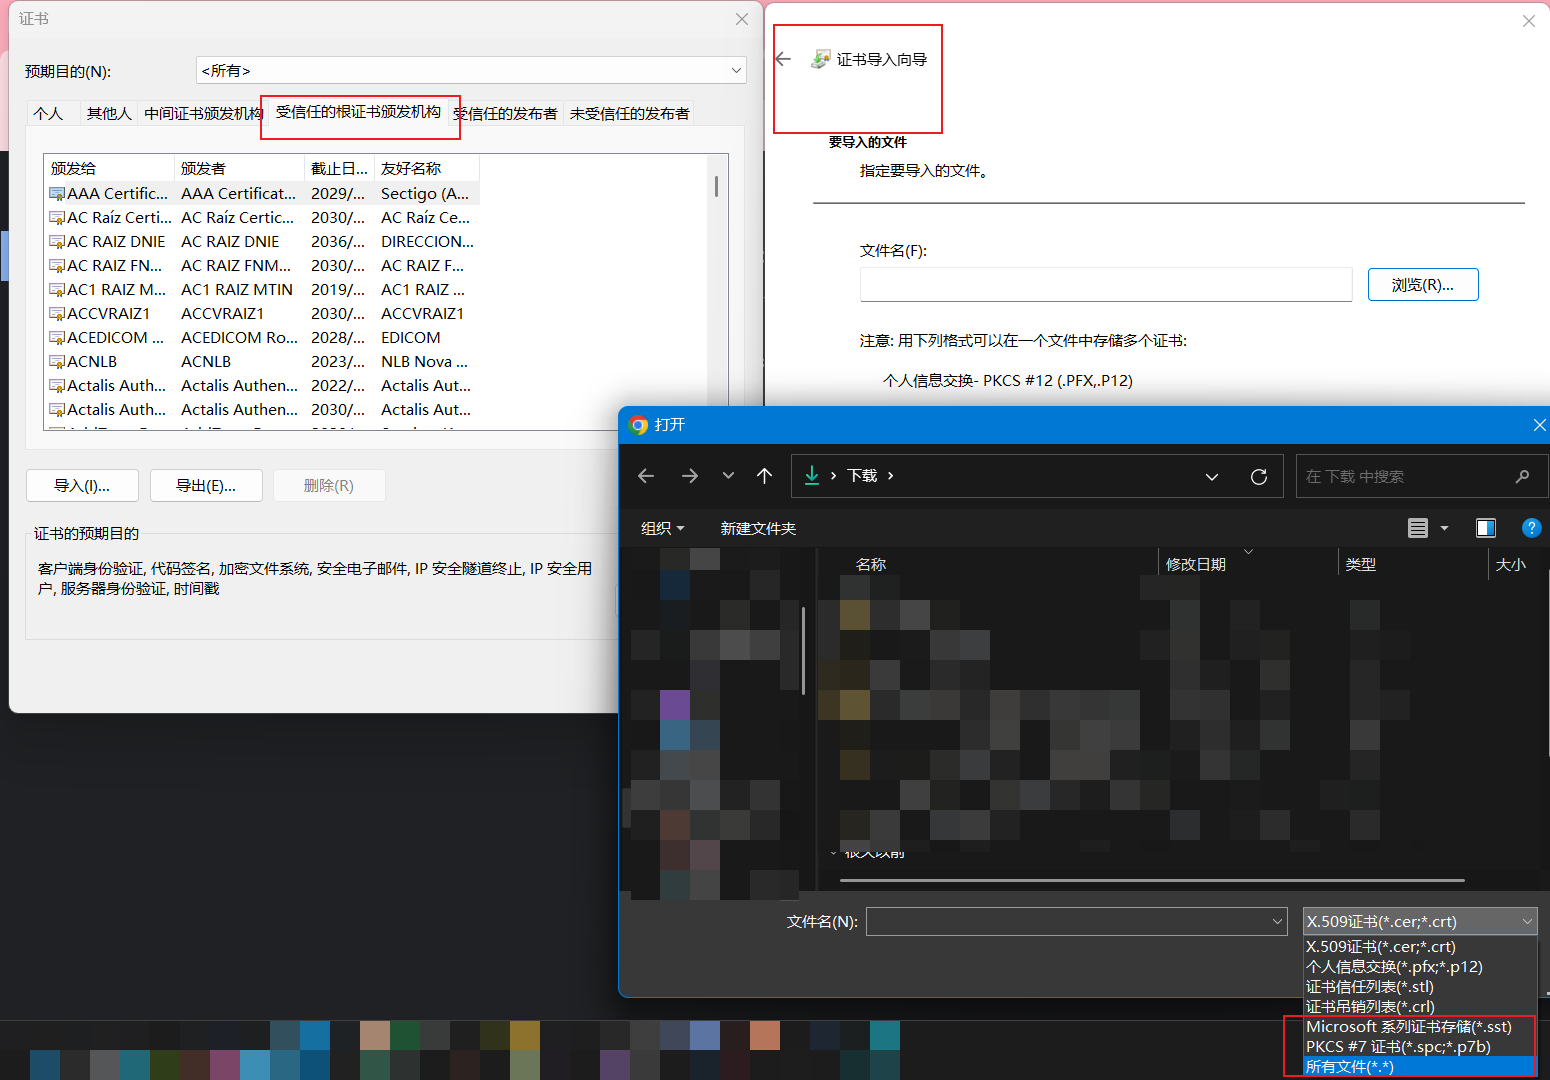Click the file list horizontal scrollbar

[1152, 880]
